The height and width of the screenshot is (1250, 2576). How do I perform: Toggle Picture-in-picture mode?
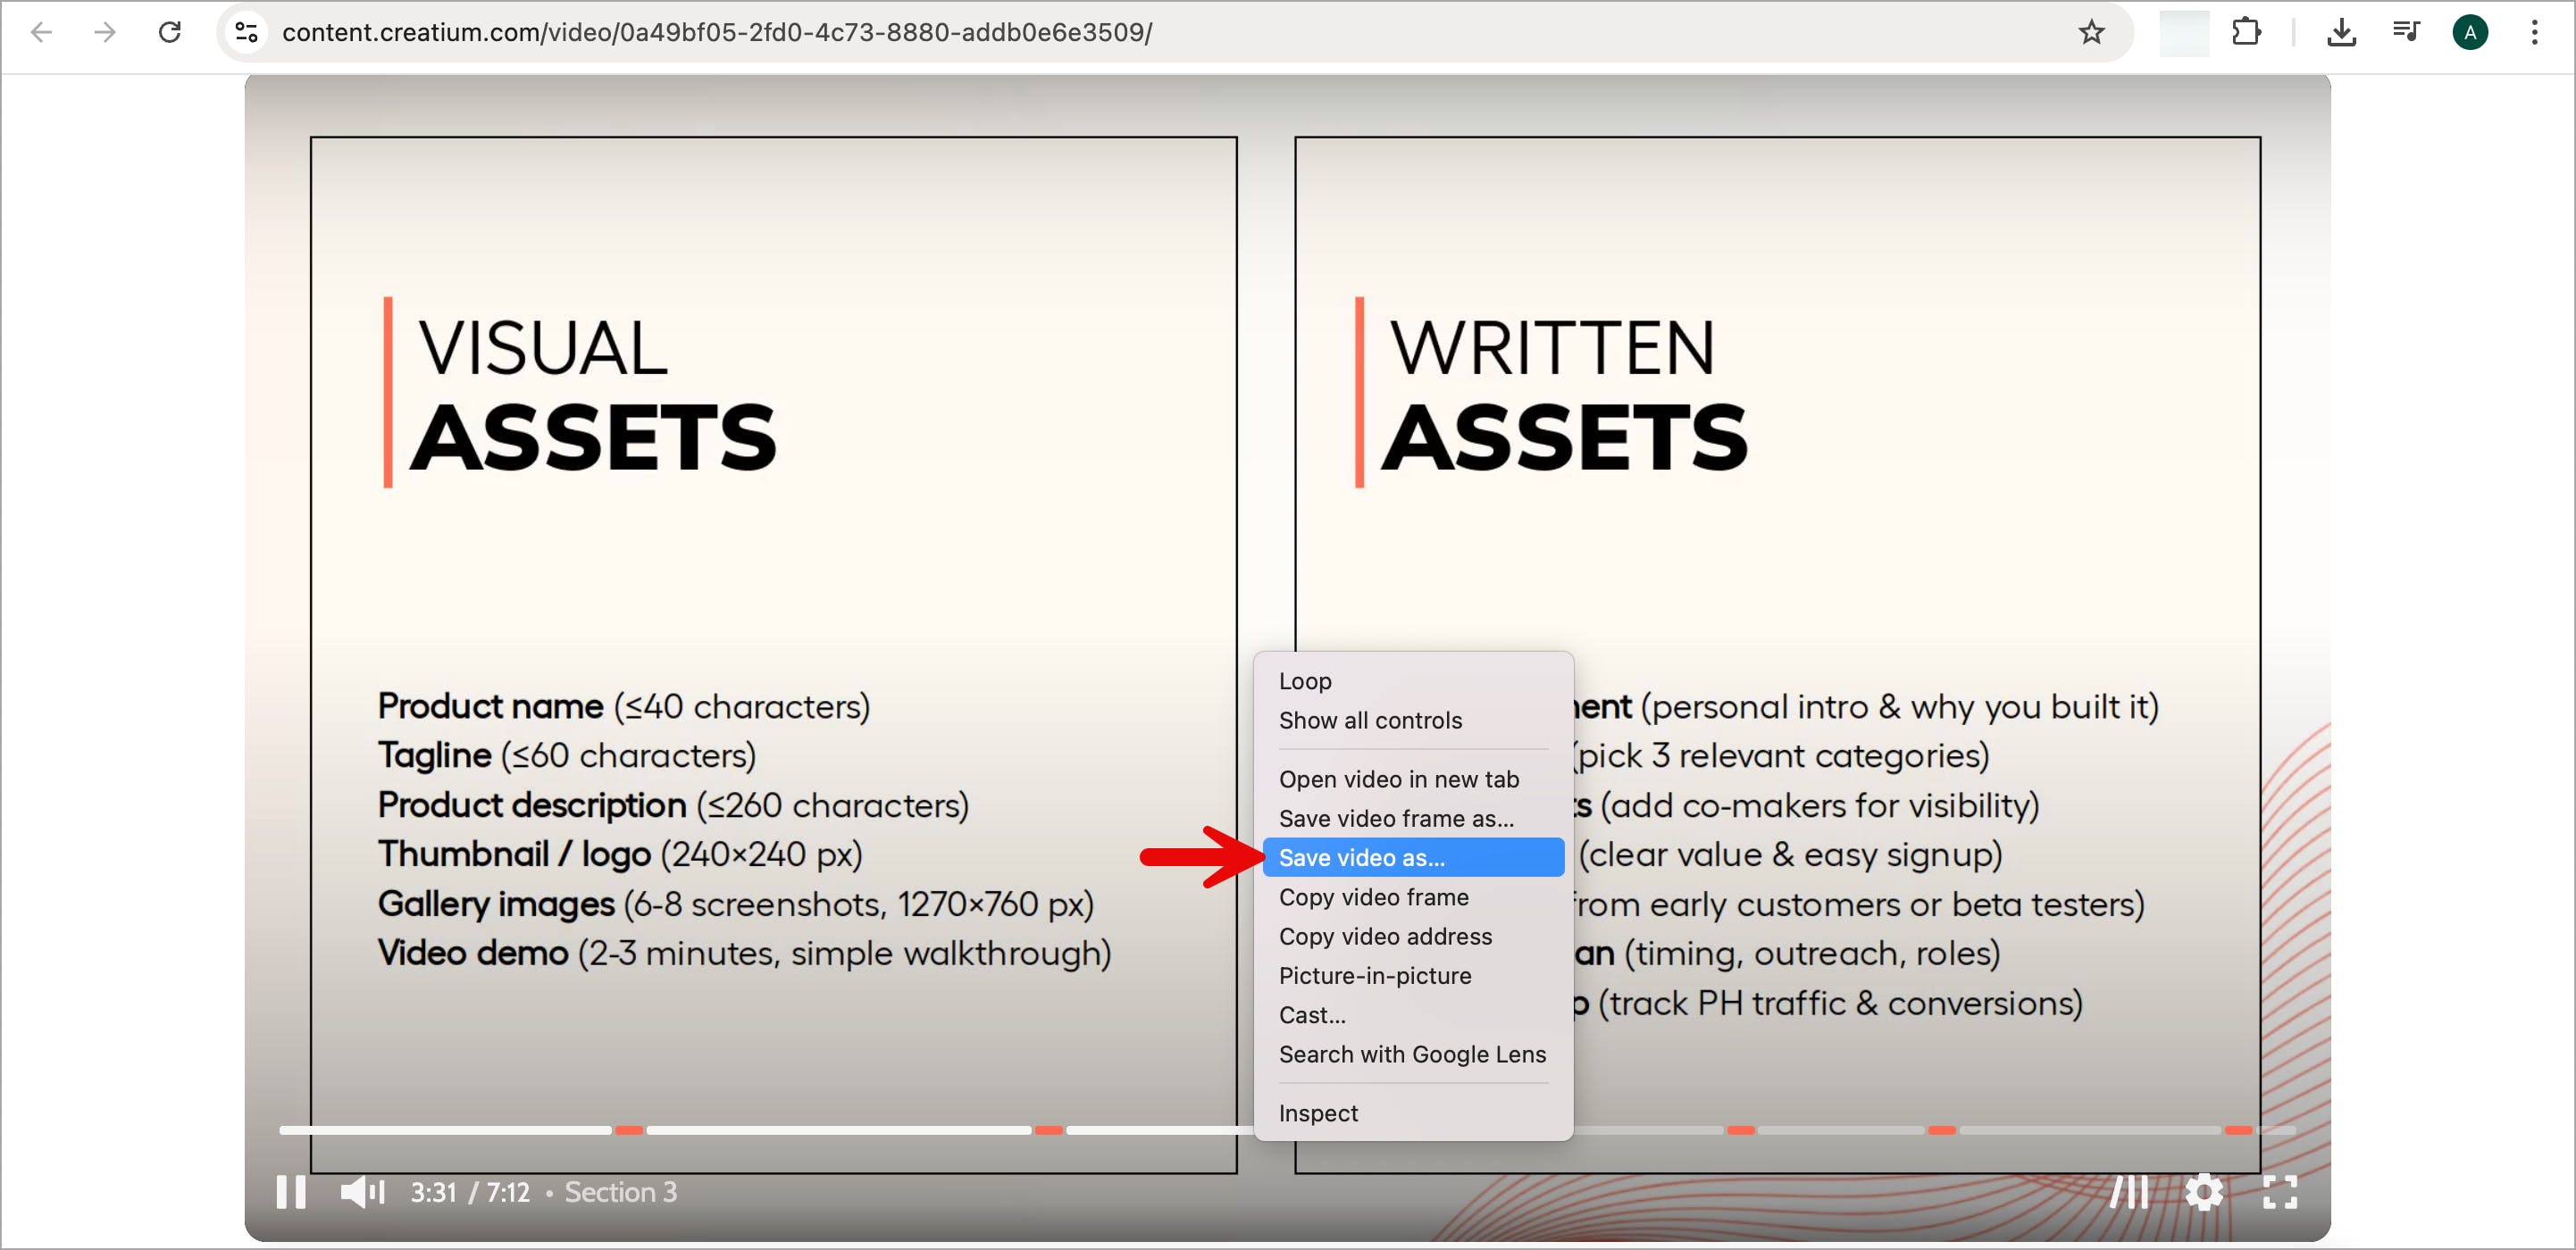point(1374,975)
